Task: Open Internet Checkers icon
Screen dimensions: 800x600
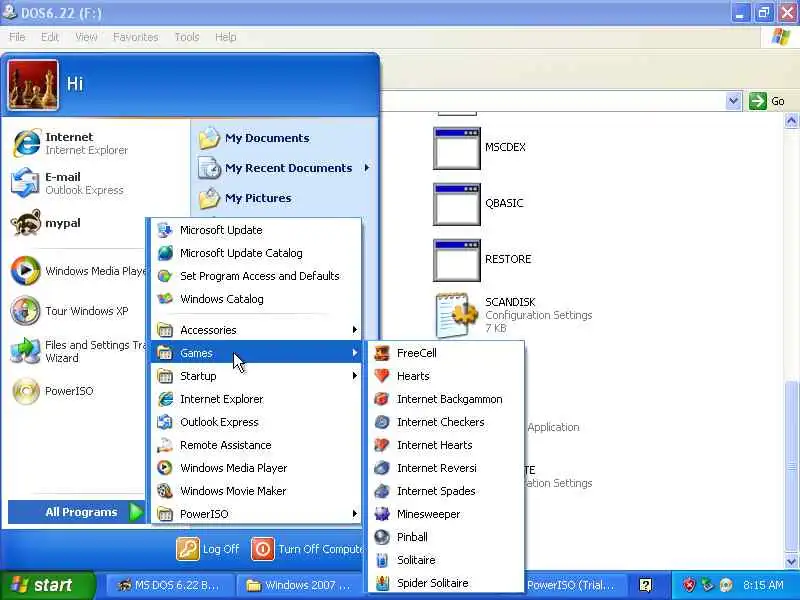Action: point(382,422)
